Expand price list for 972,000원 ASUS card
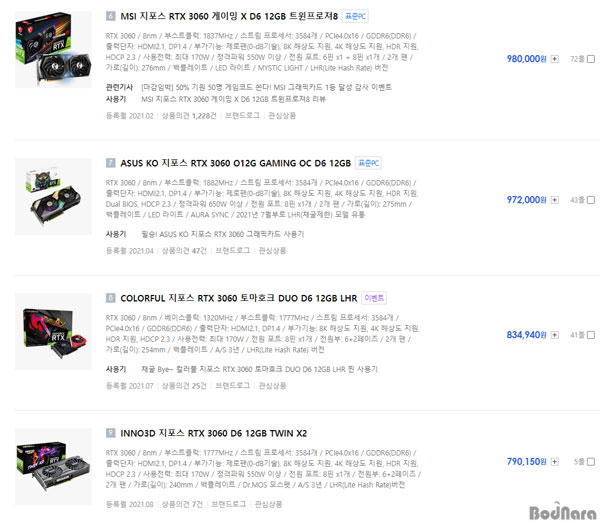 pos(555,200)
